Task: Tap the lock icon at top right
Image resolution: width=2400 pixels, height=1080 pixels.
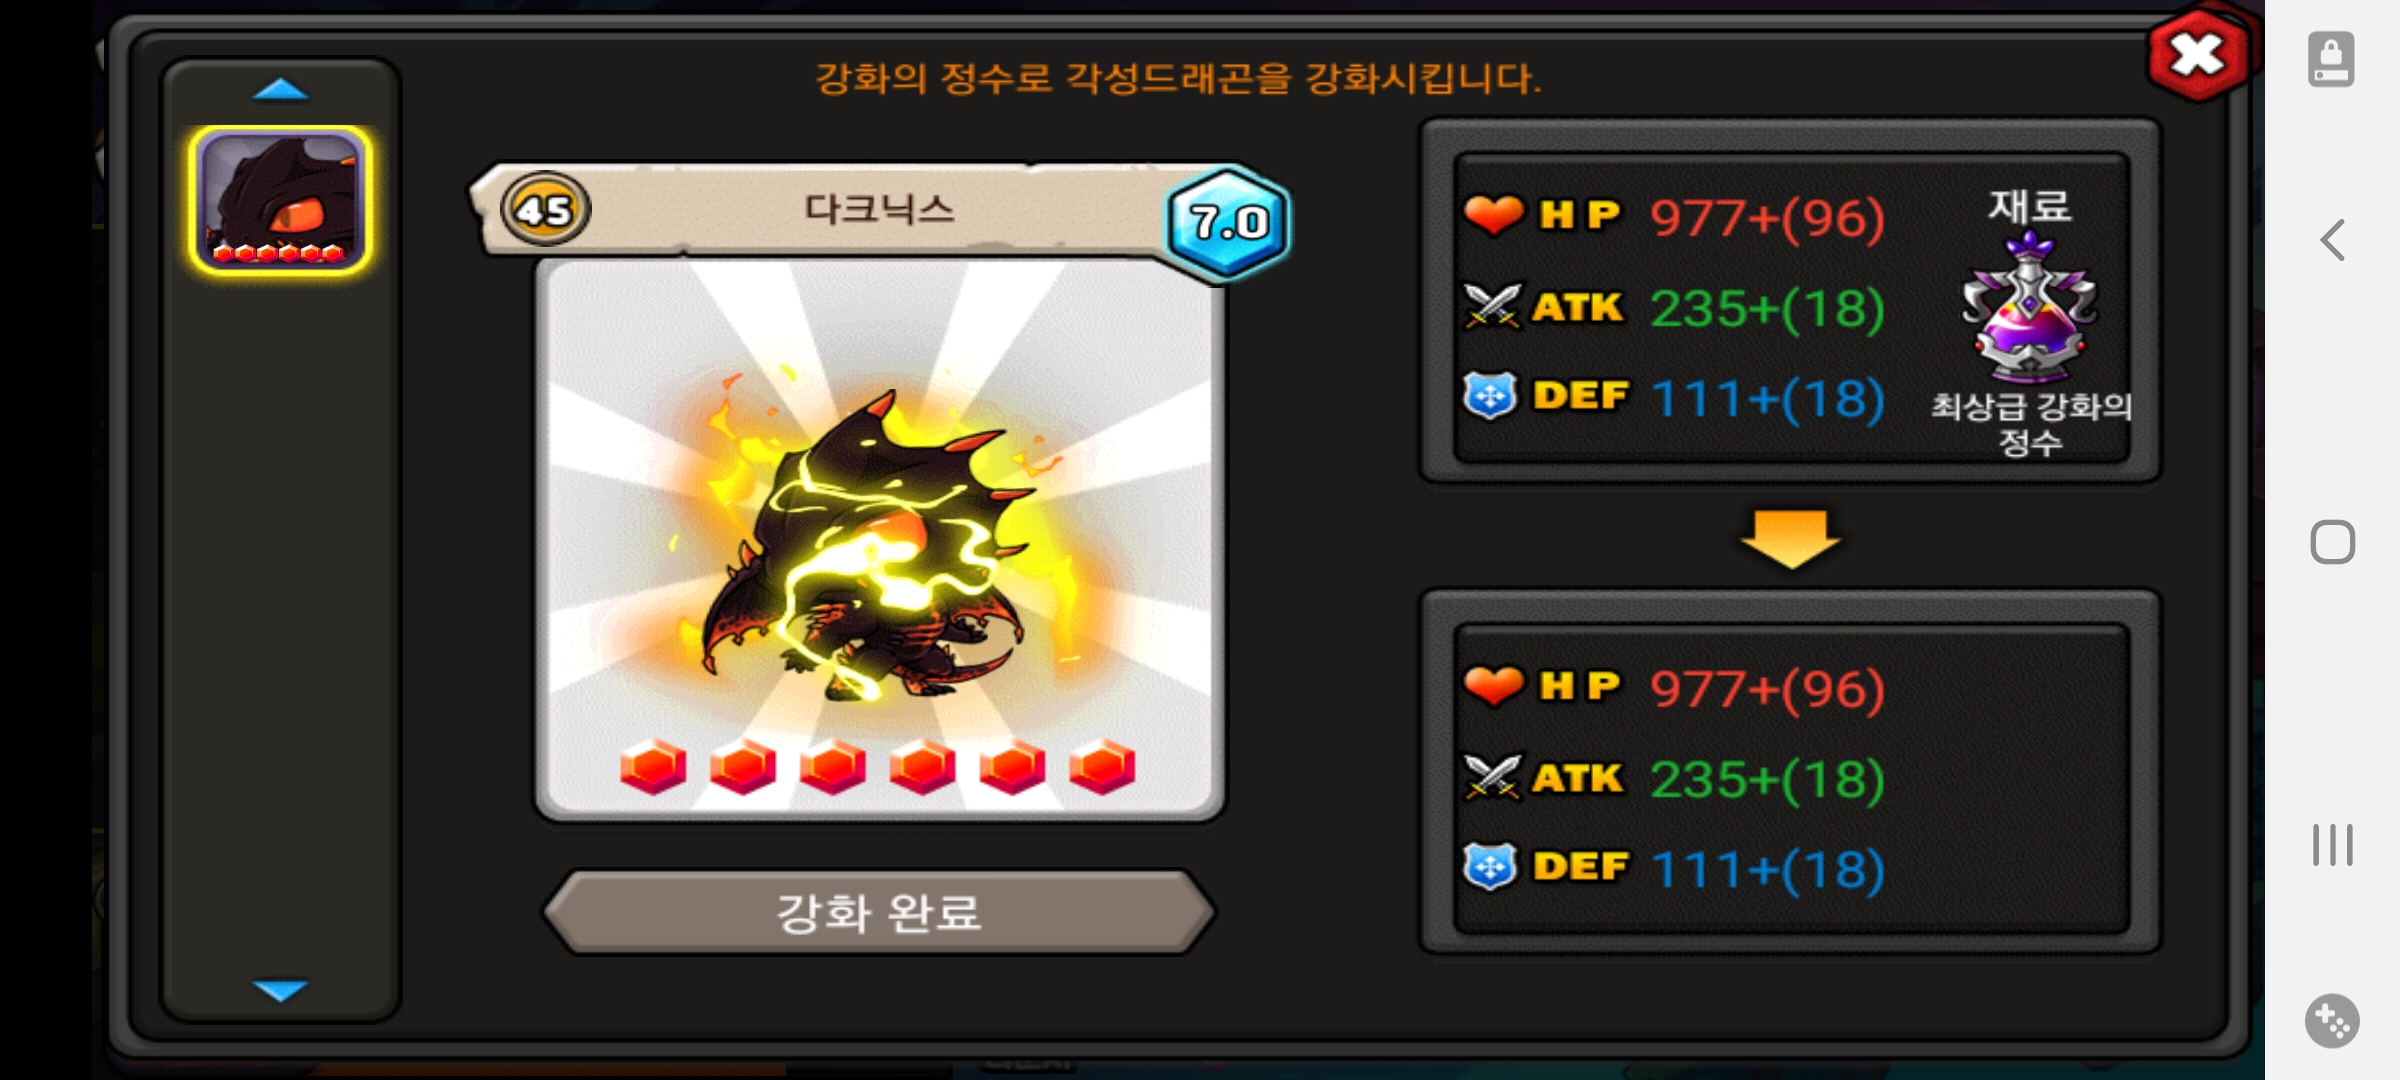Action: (x=2331, y=60)
